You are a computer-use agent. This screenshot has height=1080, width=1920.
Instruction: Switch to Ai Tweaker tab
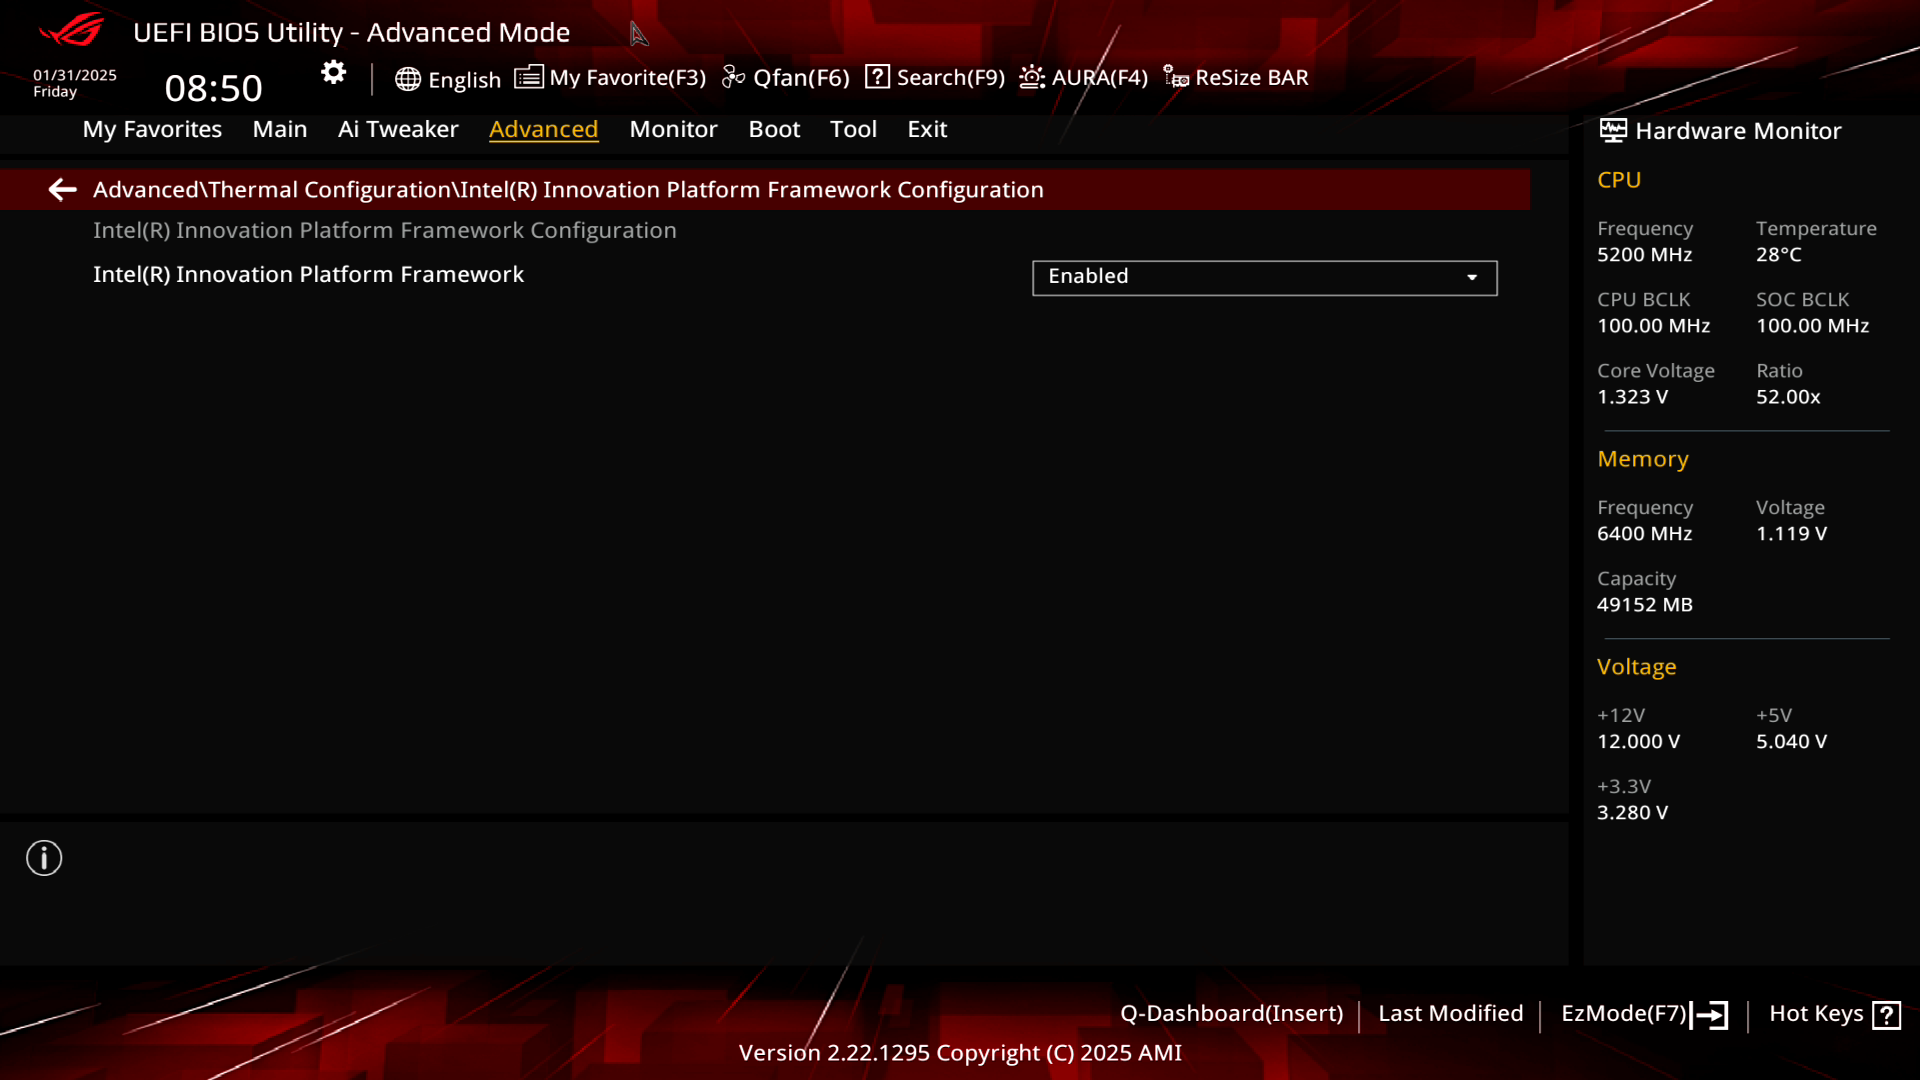pyautogui.click(x=398, y=128)
